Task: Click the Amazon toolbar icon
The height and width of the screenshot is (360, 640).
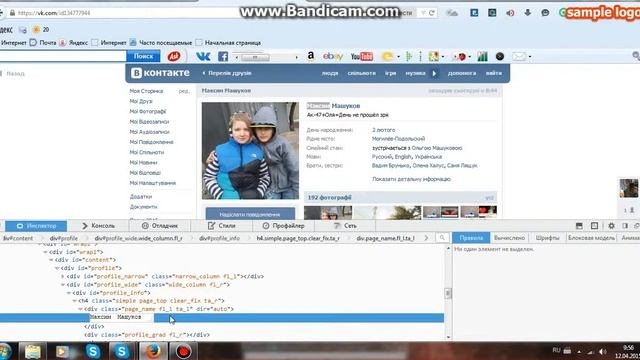Action: [311, 56]
